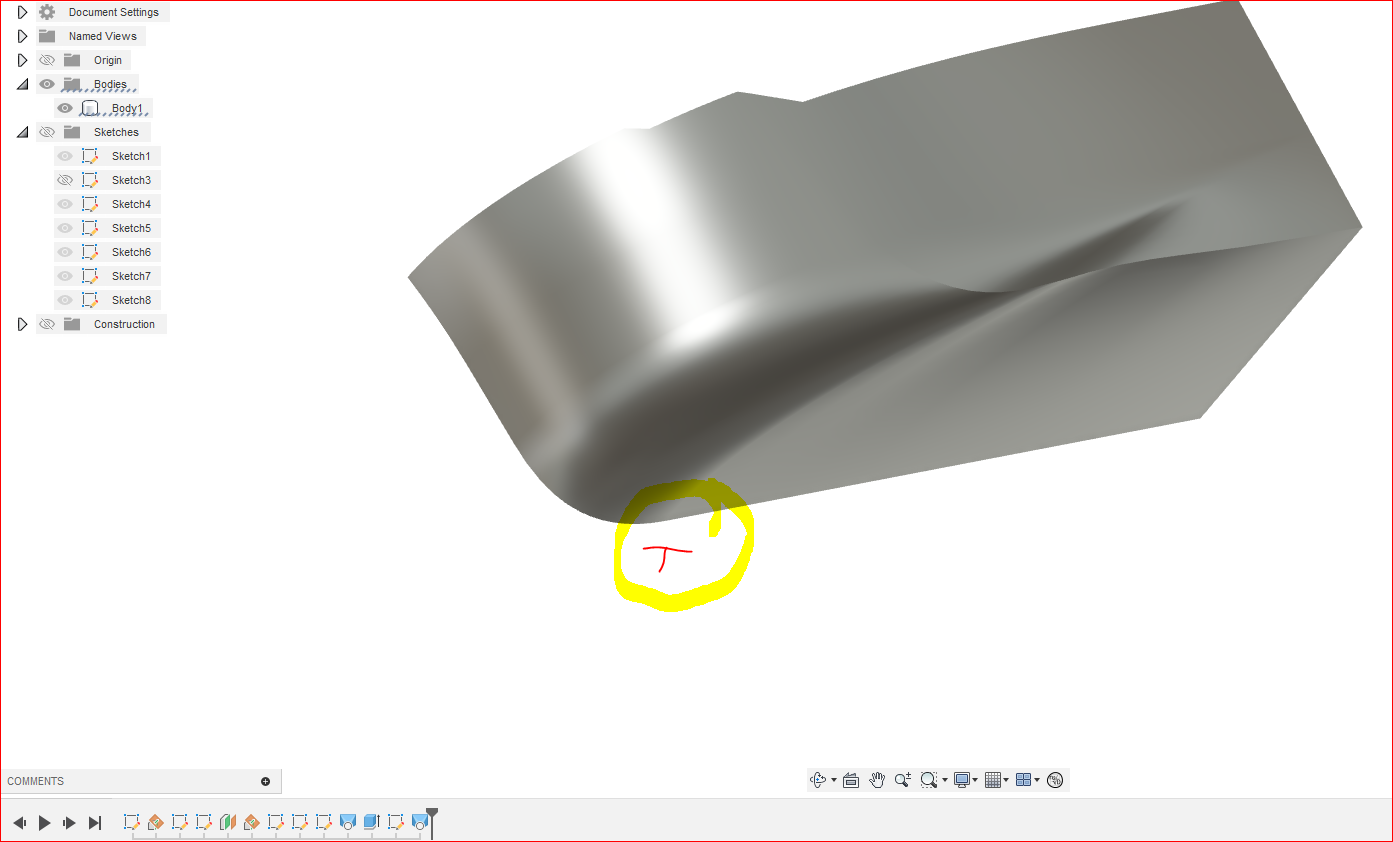Viewport: 1393px width, 842px height.
Task: Click the Look At icon
Action: point(851,779)
